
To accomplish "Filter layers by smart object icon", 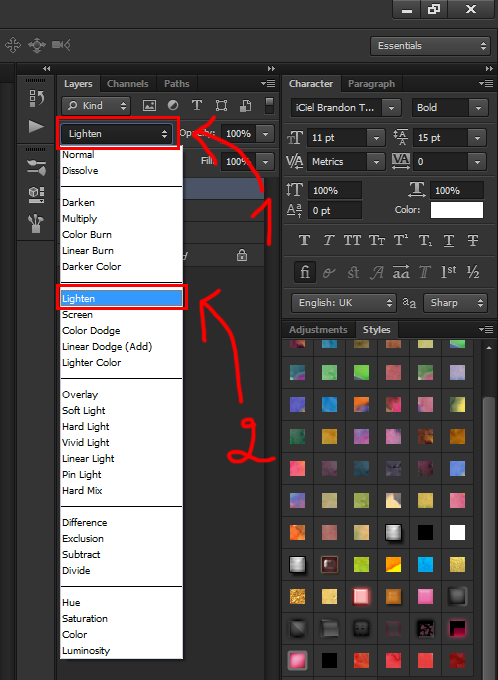I will [246, 105].
